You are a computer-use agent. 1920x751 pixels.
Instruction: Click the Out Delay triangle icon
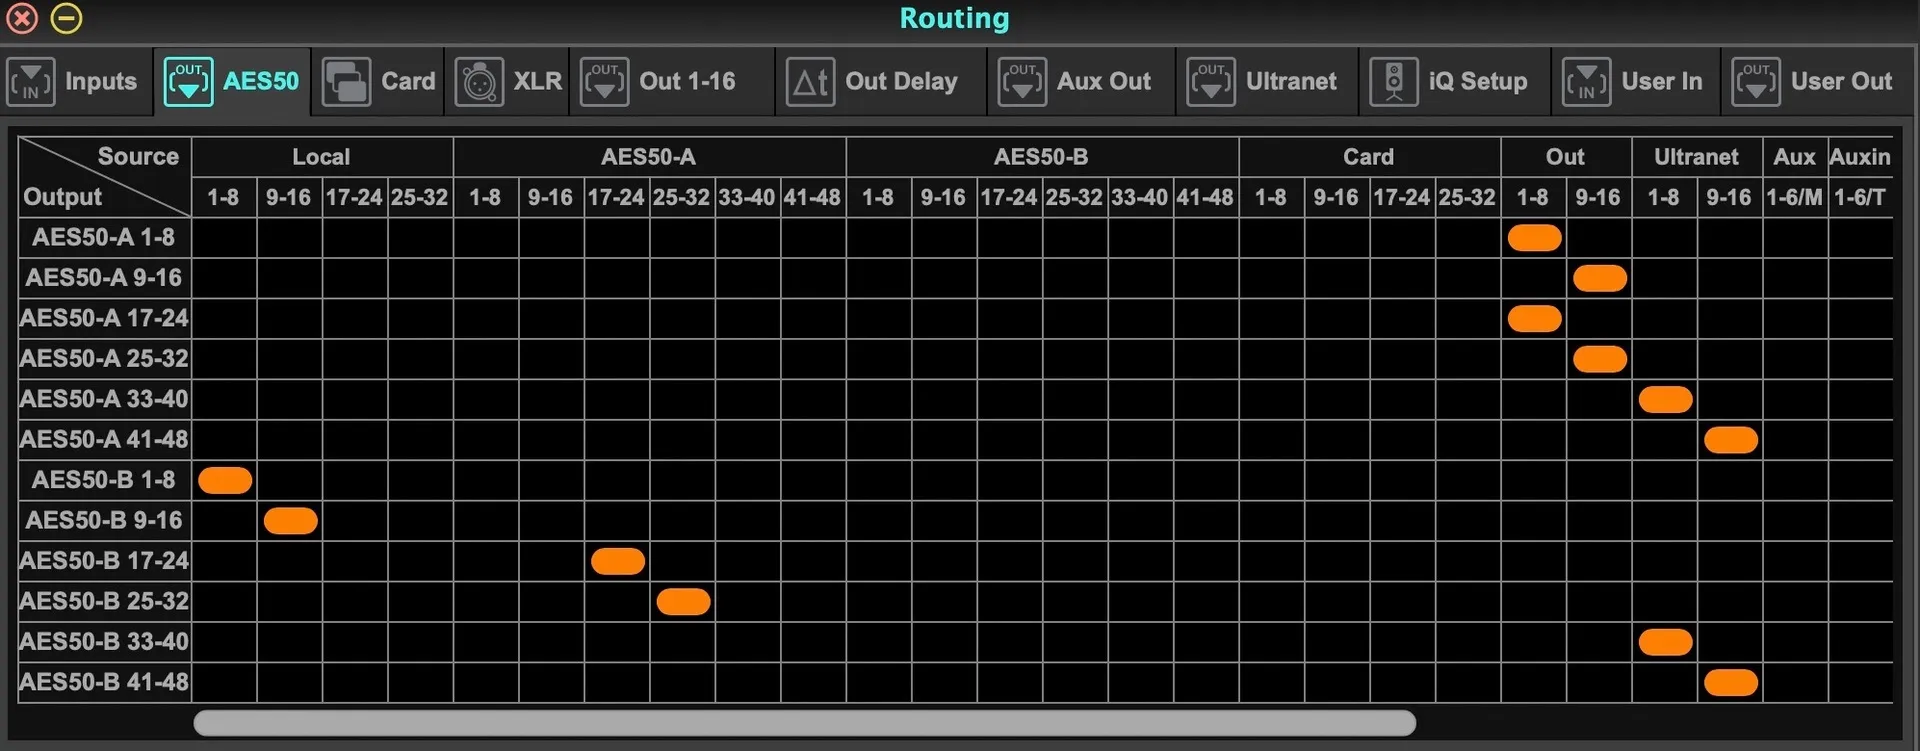coord(810,82)
